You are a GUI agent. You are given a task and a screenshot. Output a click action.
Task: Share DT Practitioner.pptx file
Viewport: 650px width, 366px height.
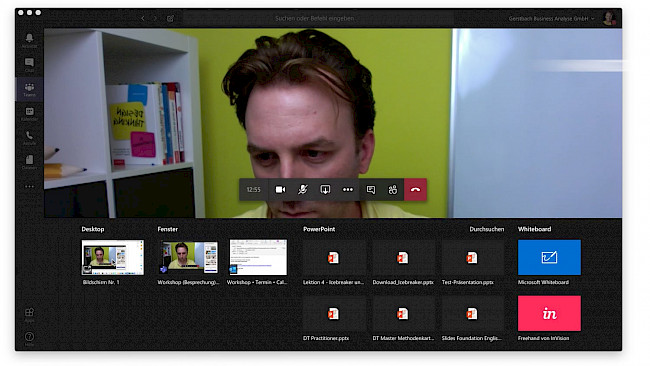tap(333, 313)
